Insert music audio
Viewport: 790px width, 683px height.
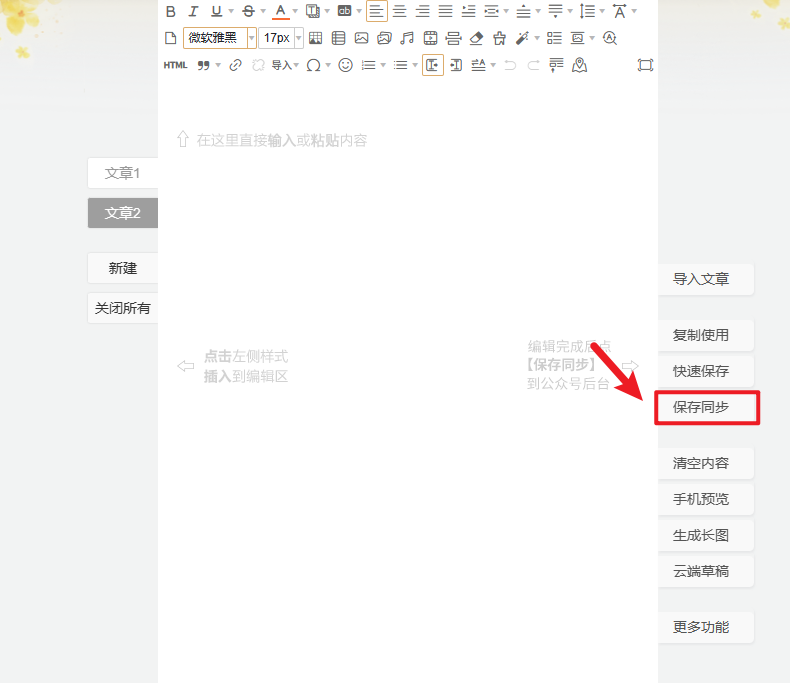click(407, 38)
